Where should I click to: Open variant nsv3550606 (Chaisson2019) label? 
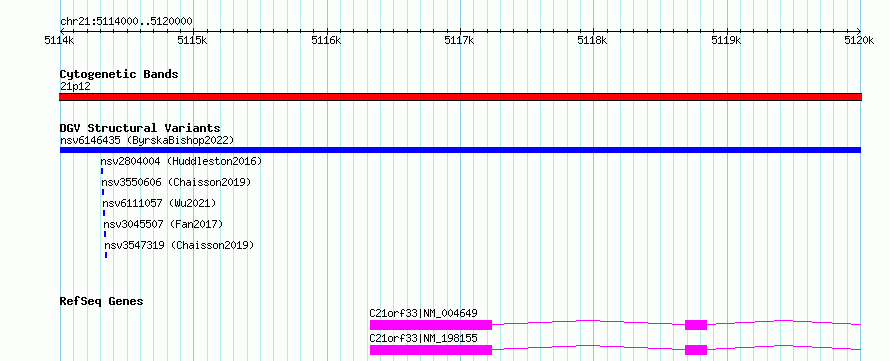click(x=177, y=183)
